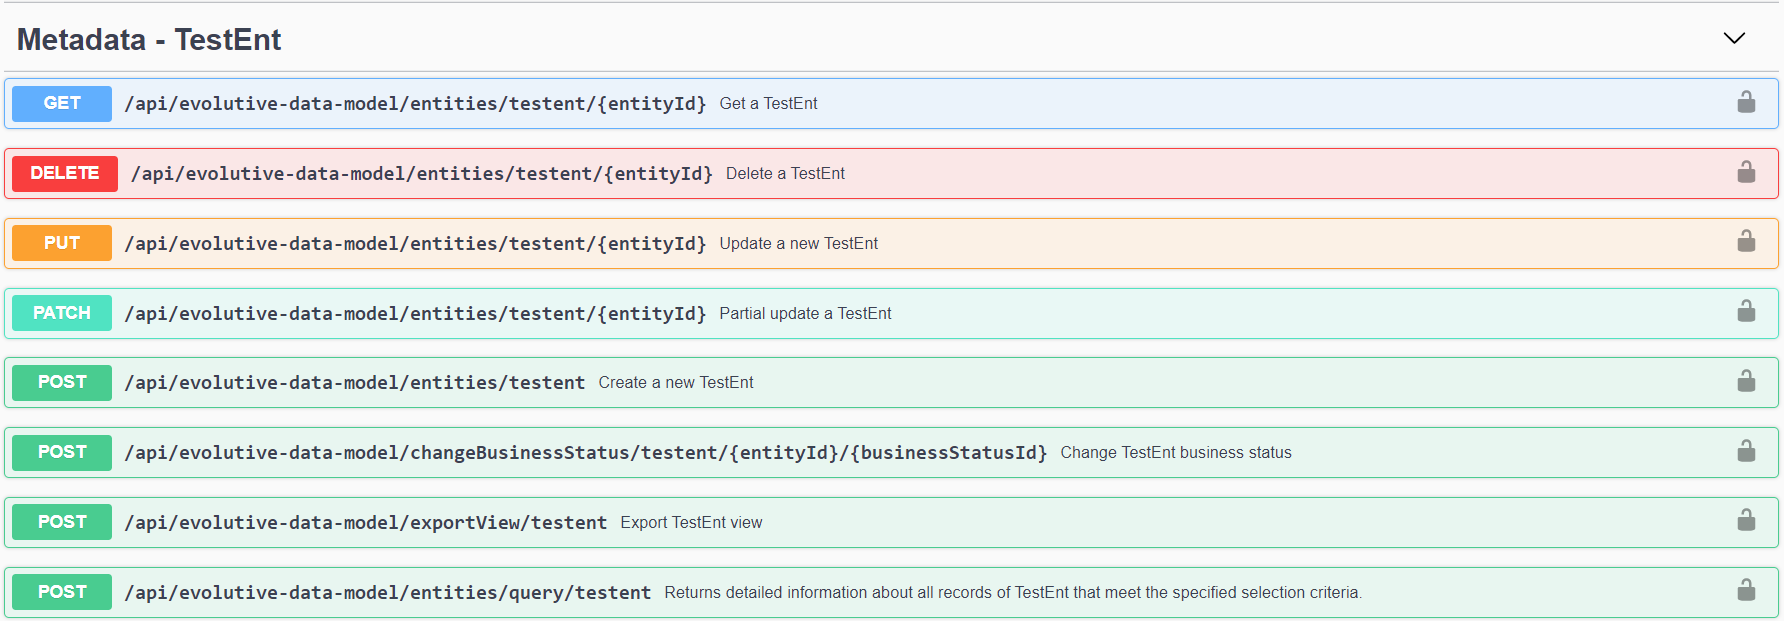Expand the DELETE operation via its red badge
Image resolution: width=1784 pixels, height=621 pixels.
(x=65, y=173)
